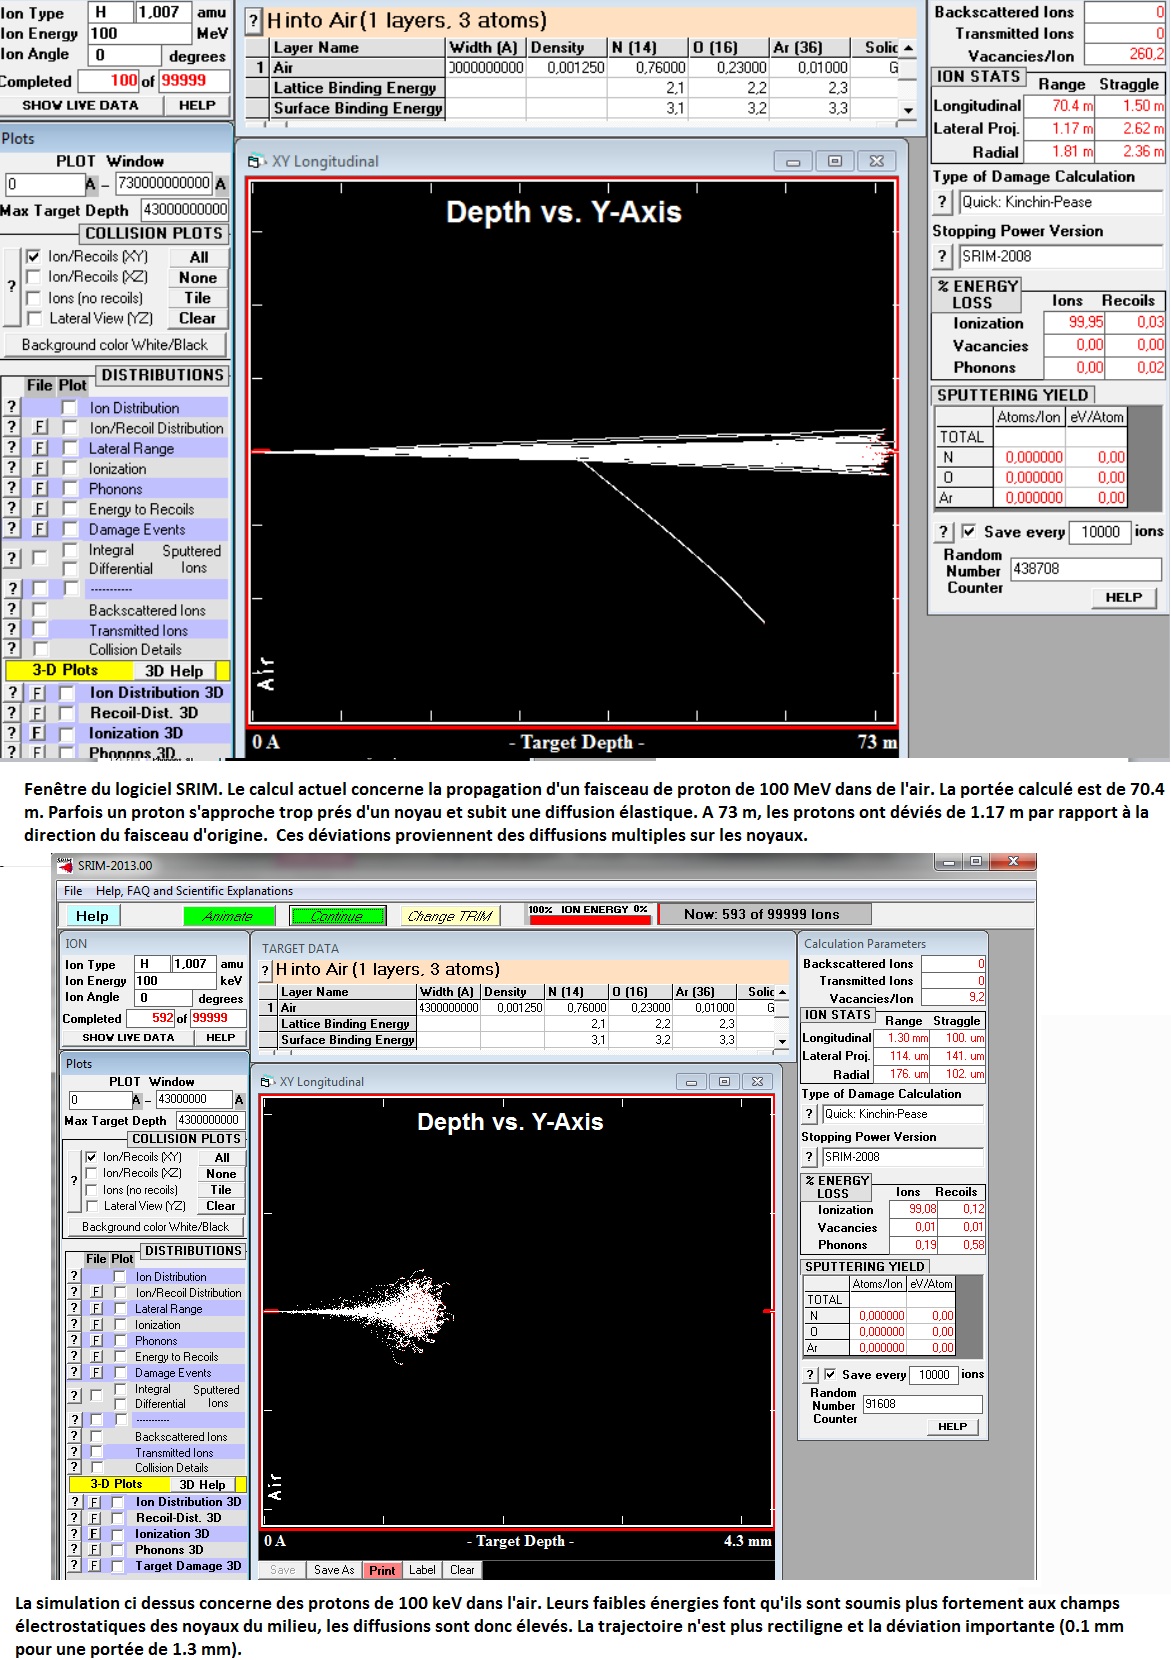Open the Help, FAQ and Scientific Explanations menu
This screenshot has width=1171, height=1660.
tap(194, 891)
